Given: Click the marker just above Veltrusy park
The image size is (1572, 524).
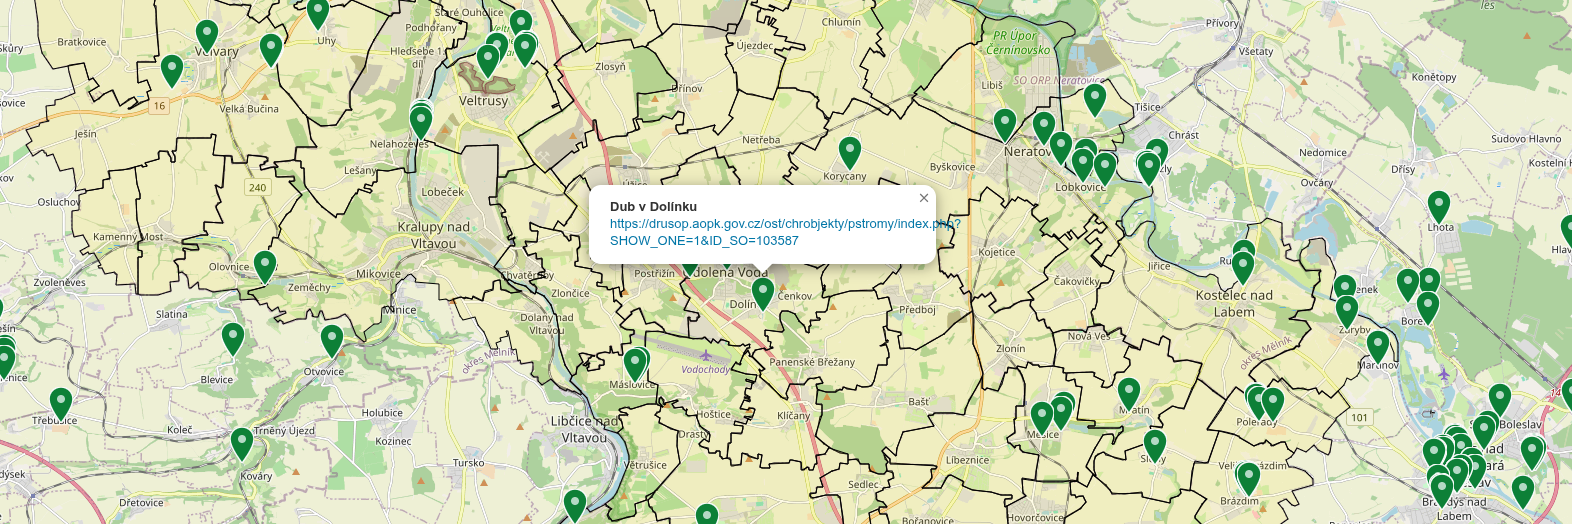Looking at the screenshot, I should click(488, 61).
